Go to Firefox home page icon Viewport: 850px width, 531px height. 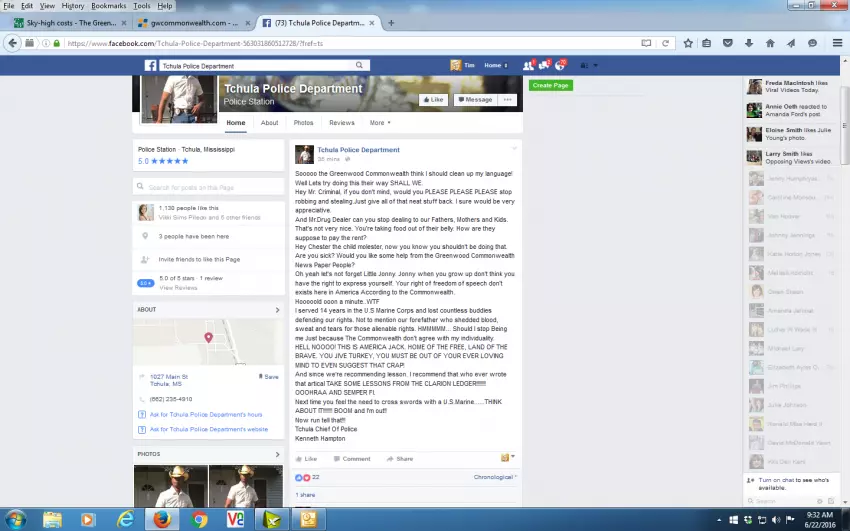coord(770,43)
